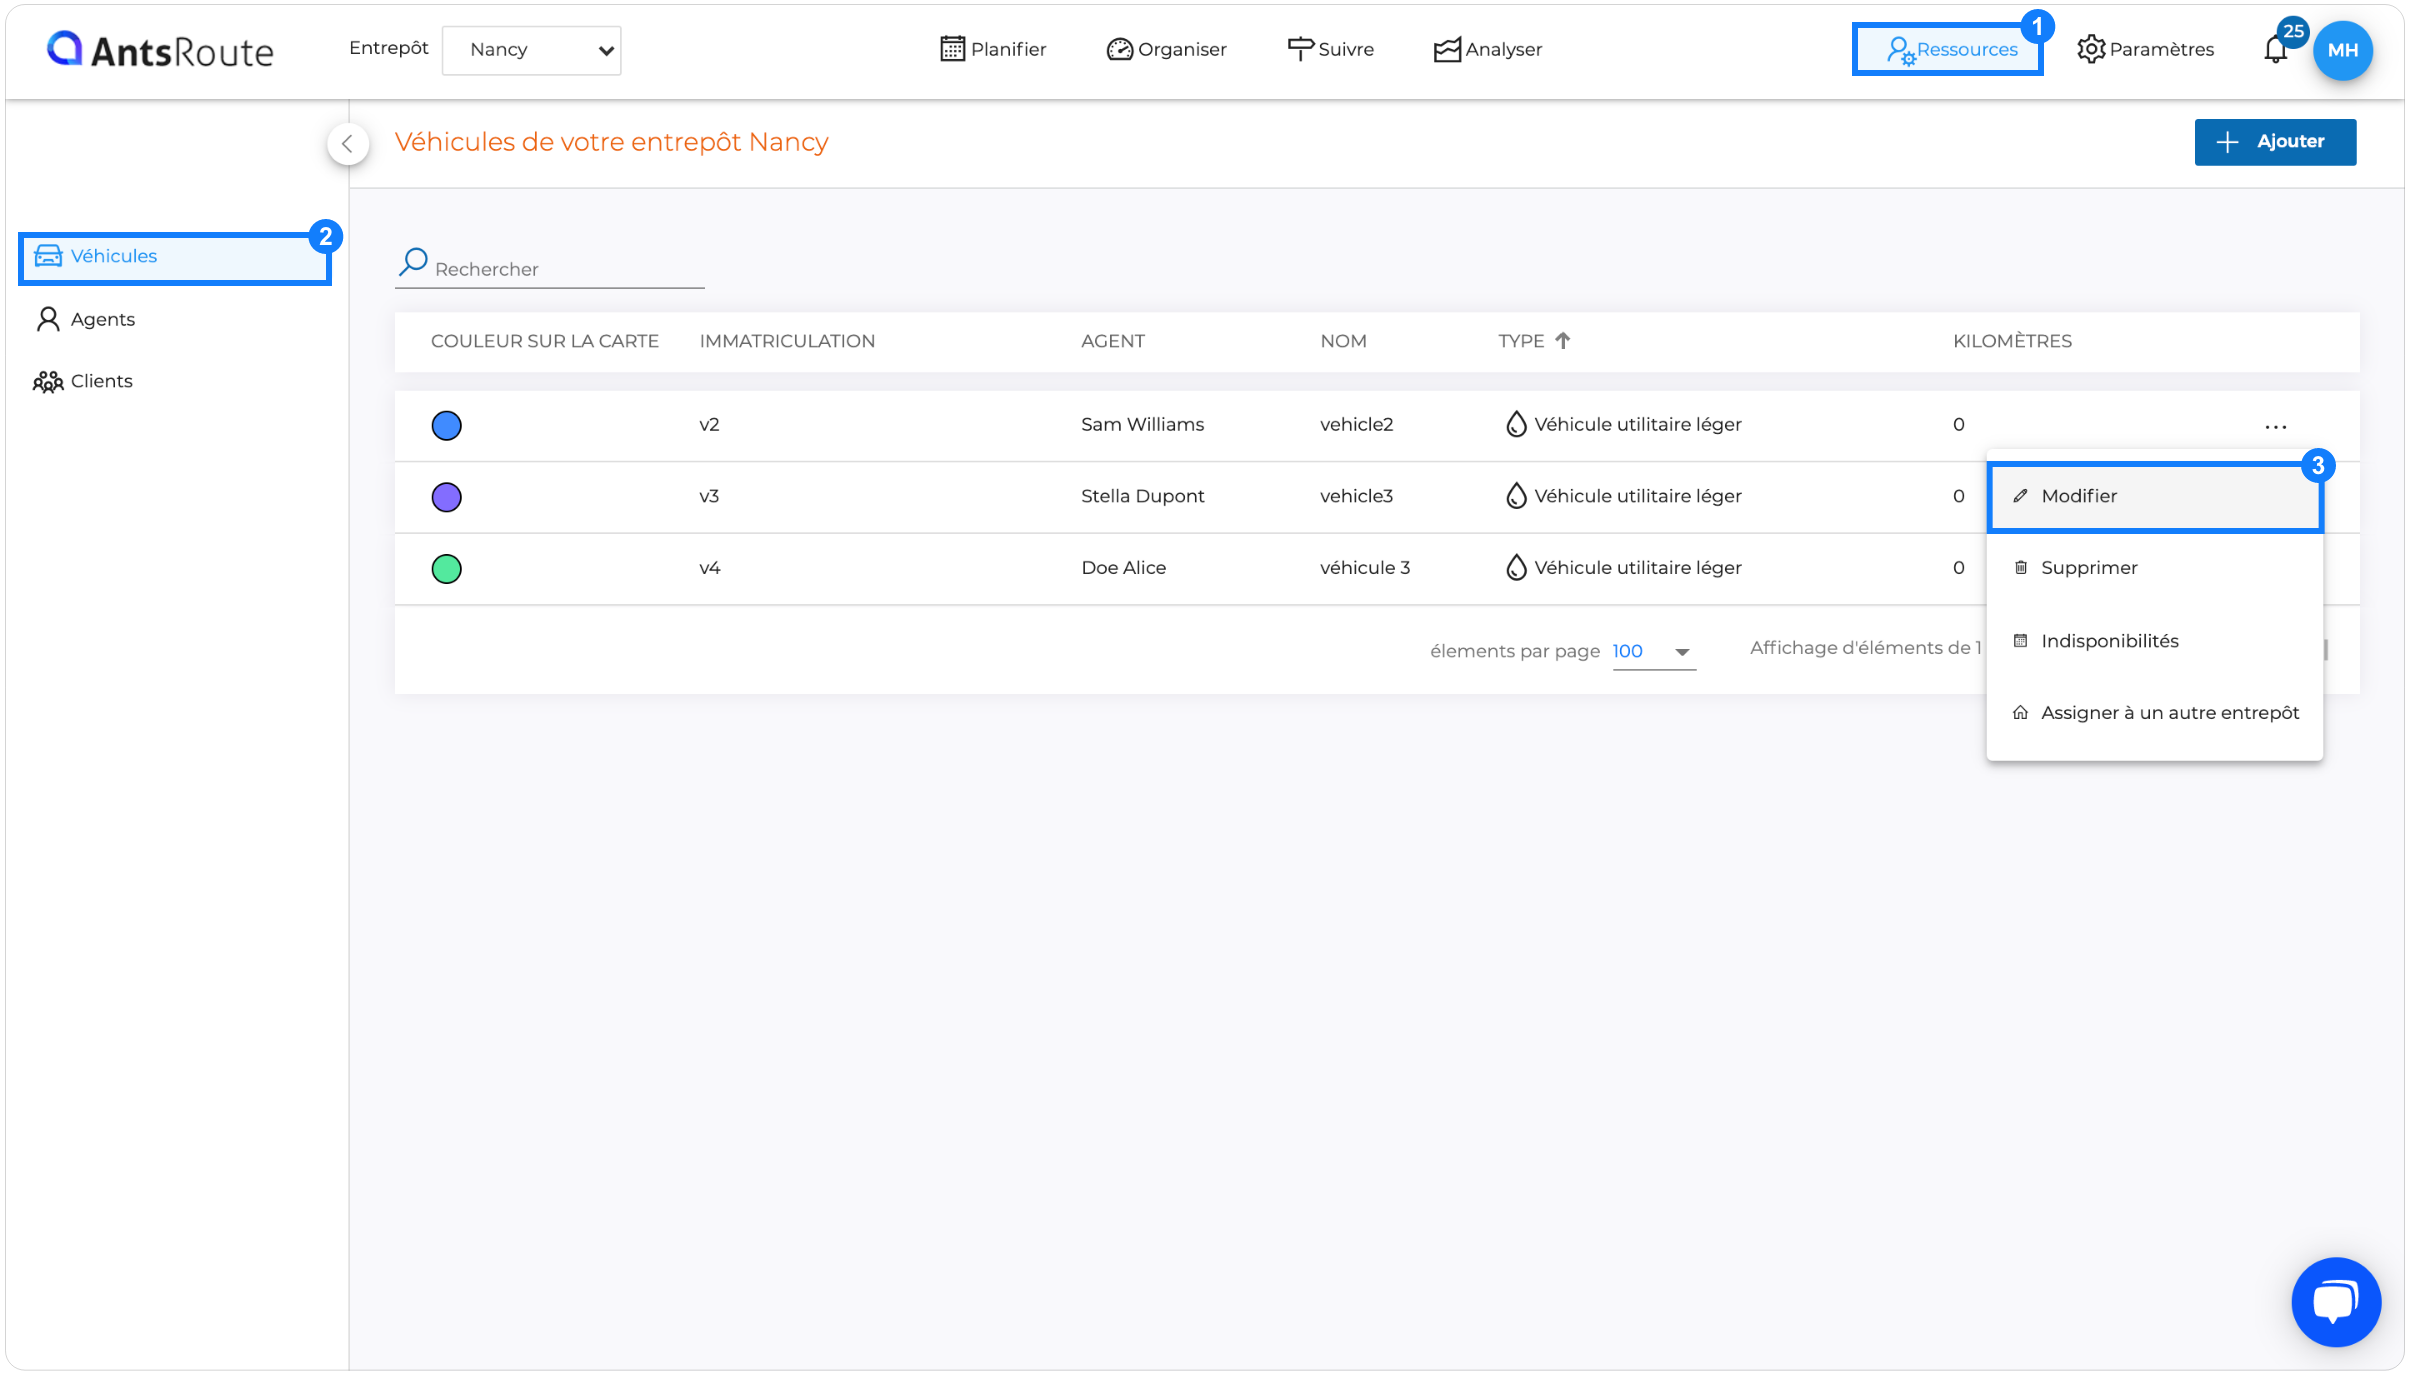Click the house icon beside Assigner

[2020, 713]
